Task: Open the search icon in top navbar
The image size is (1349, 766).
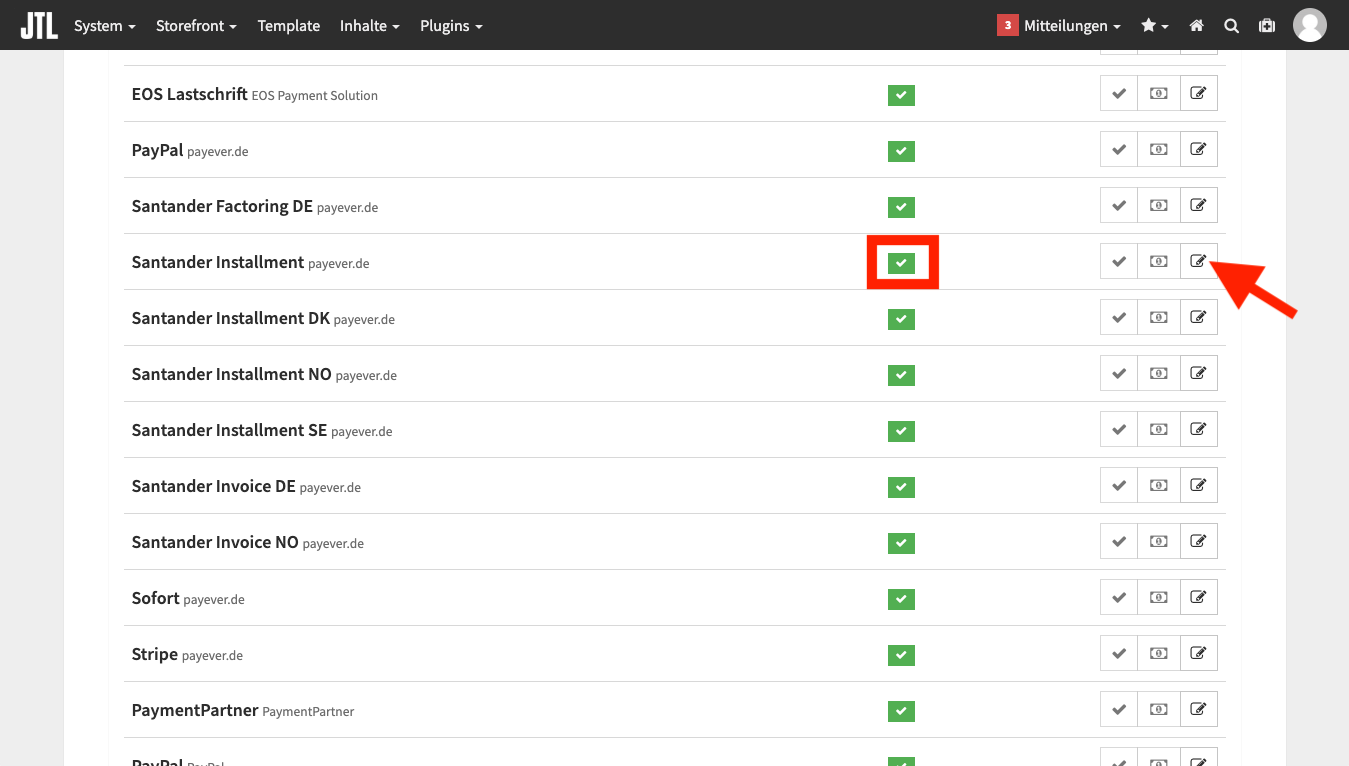Action: pyautogui.click(x=1231, y=26)
